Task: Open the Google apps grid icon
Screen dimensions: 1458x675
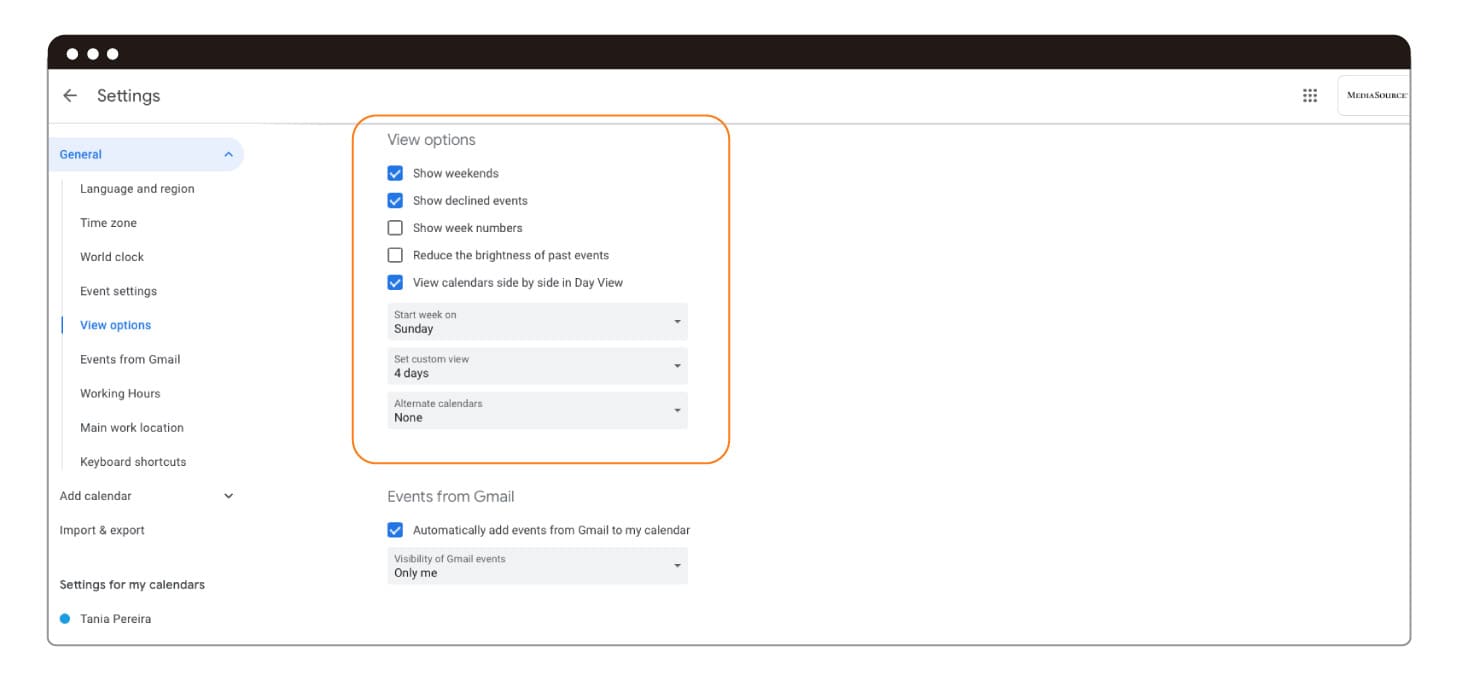Action: (x=1309, y=96)
